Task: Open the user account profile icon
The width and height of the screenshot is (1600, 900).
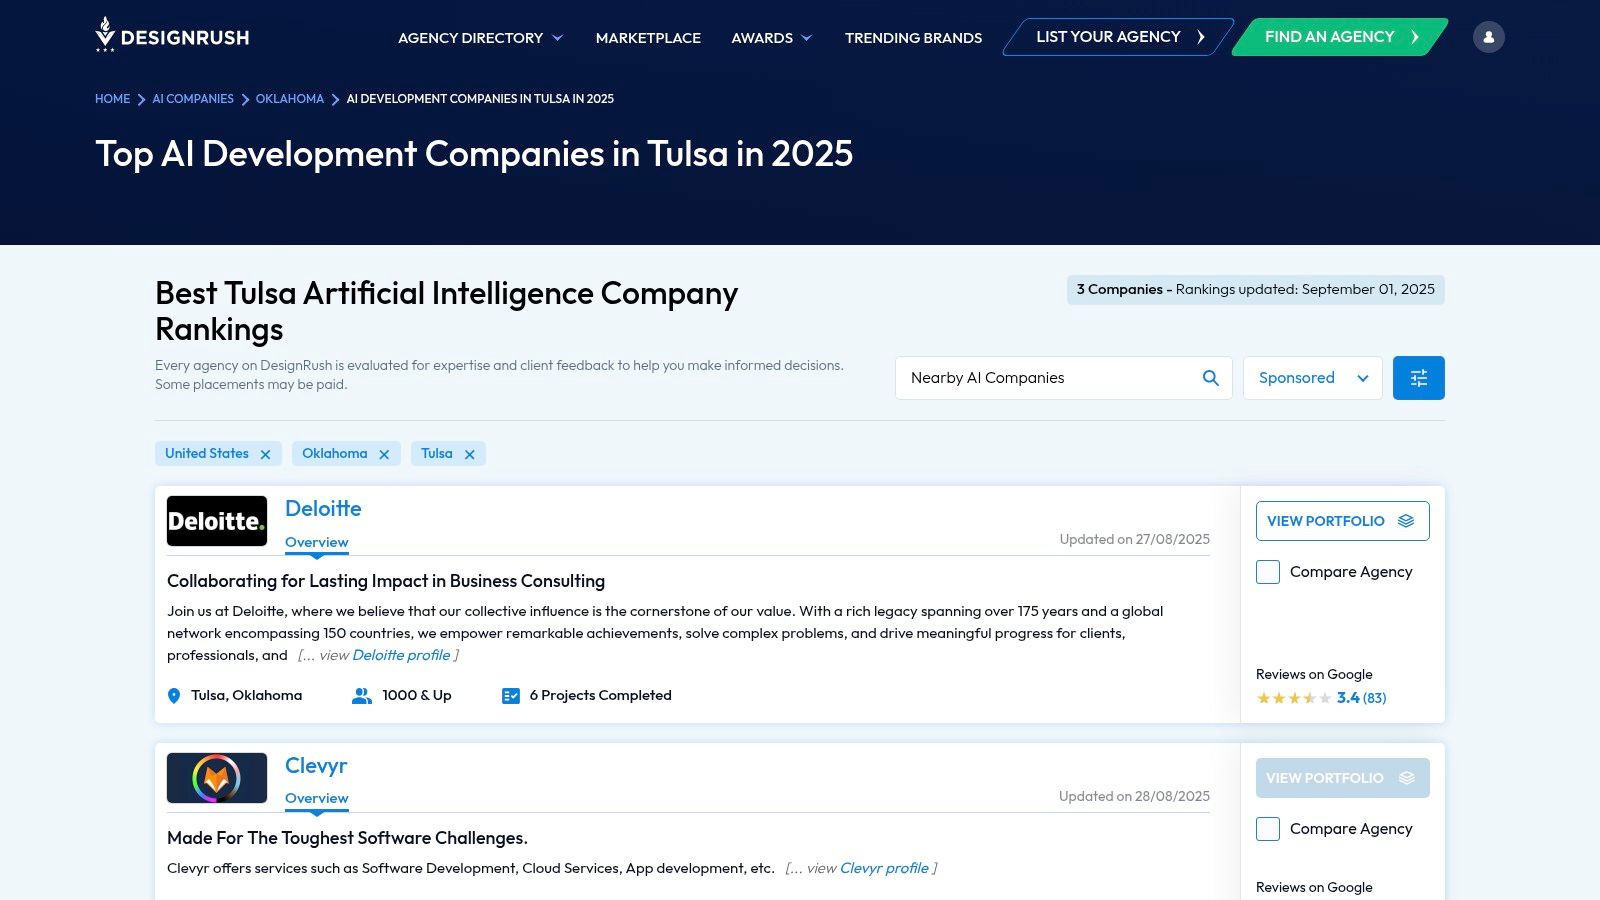Action: pyautogui.click(x=1488, y=37)
